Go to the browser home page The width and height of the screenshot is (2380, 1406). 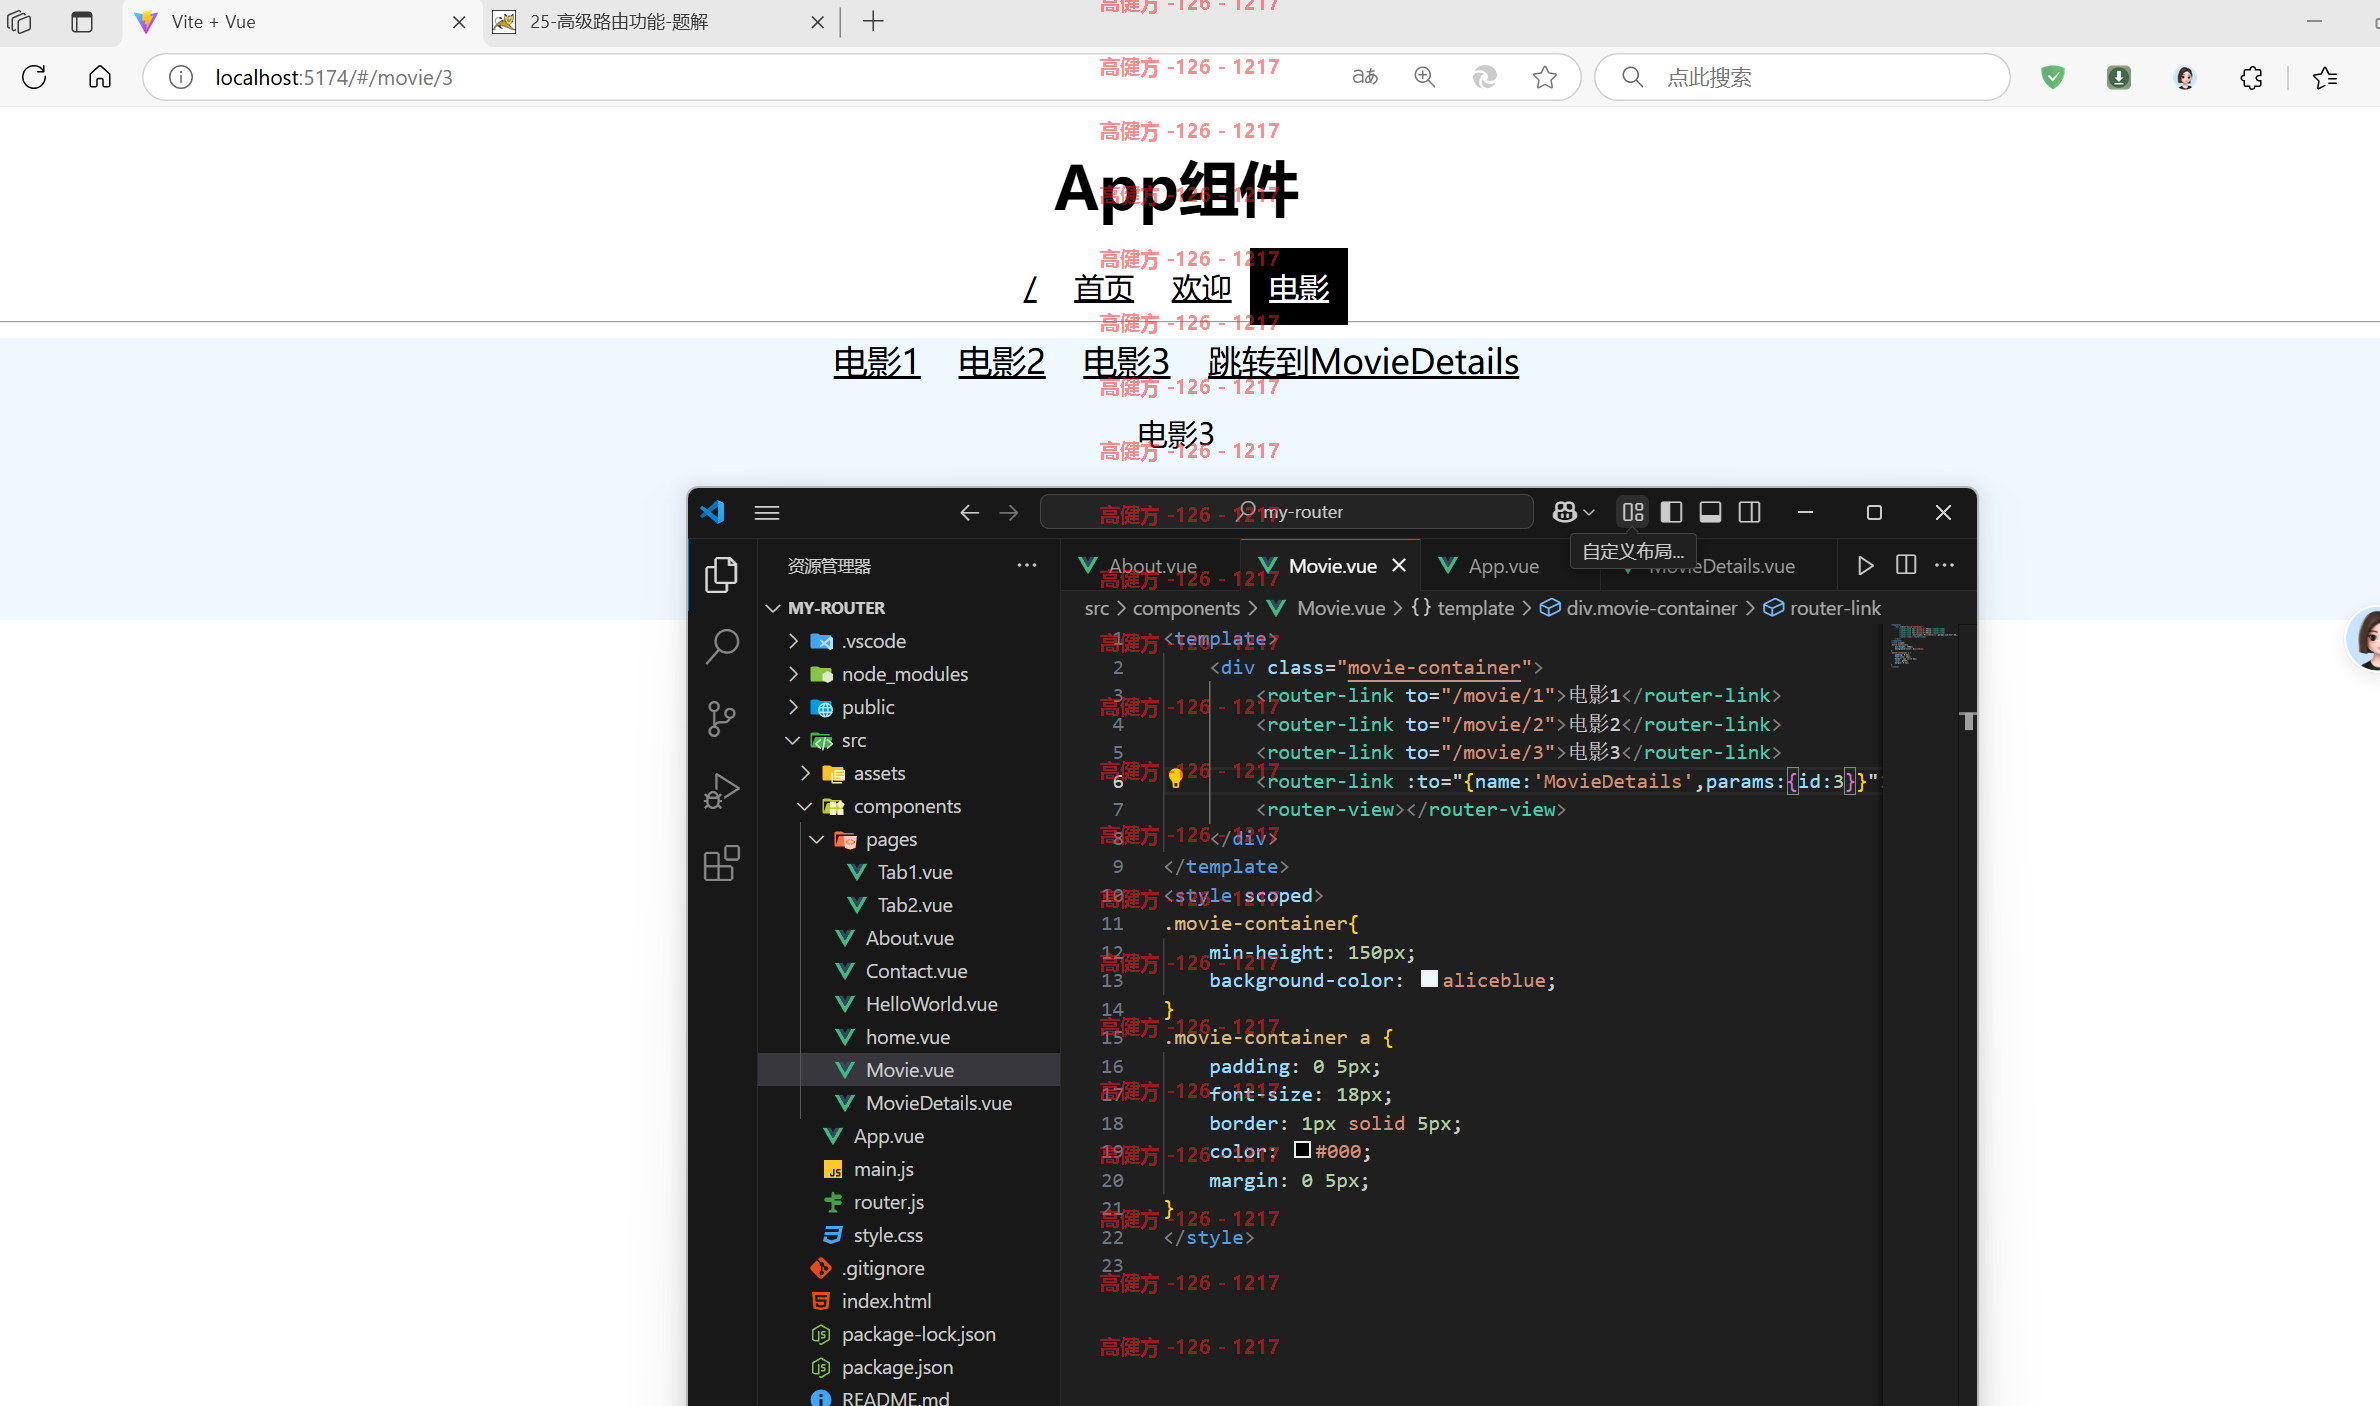click(x=100, y=77)
